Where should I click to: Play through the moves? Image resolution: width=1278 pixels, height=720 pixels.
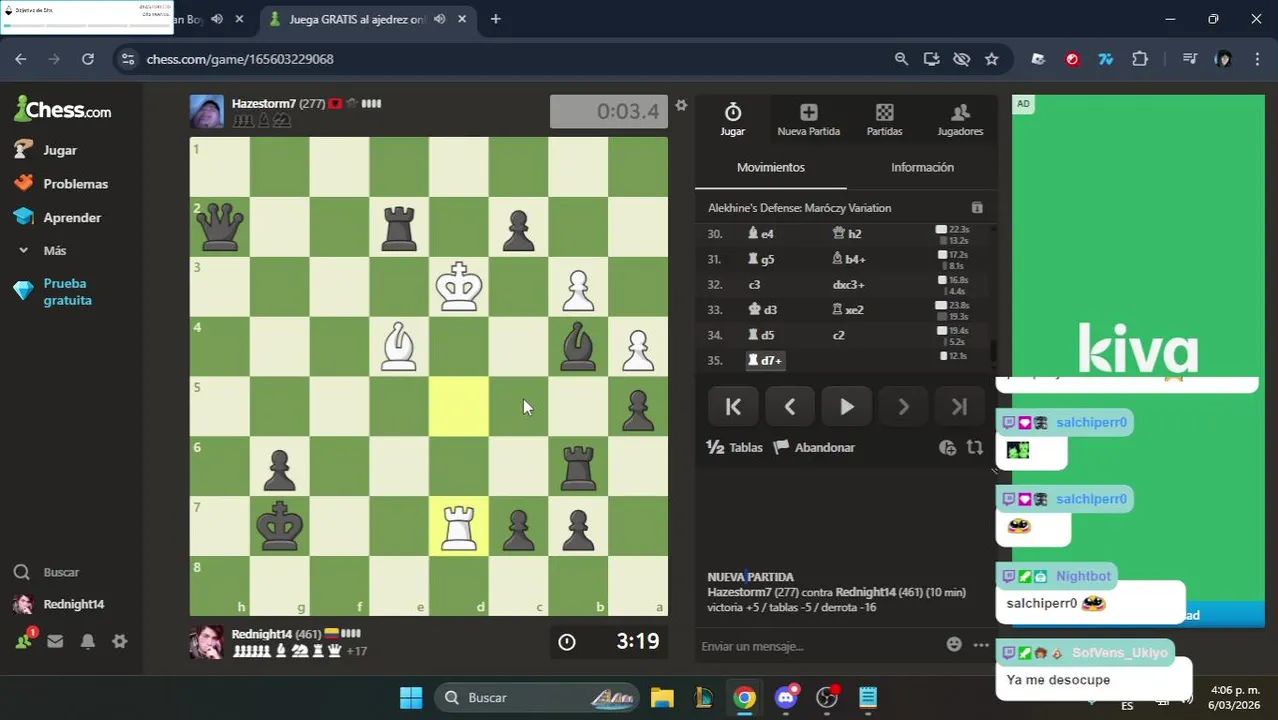pyautogui.click(x=846, y=407)
